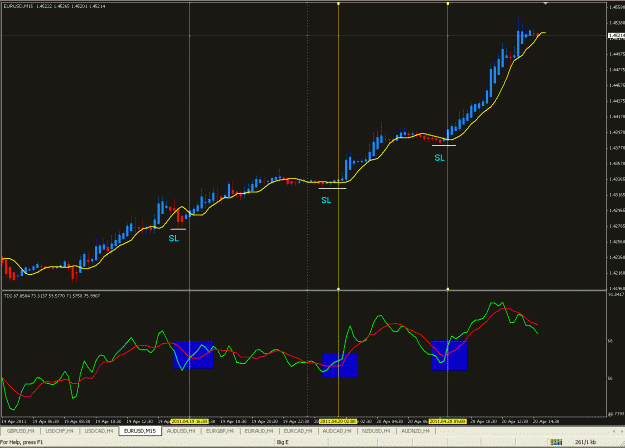This screenshot has height=448, width=625.
Task: Open the AUDCAD,H4 chart tab
Action: pos(337,431)
